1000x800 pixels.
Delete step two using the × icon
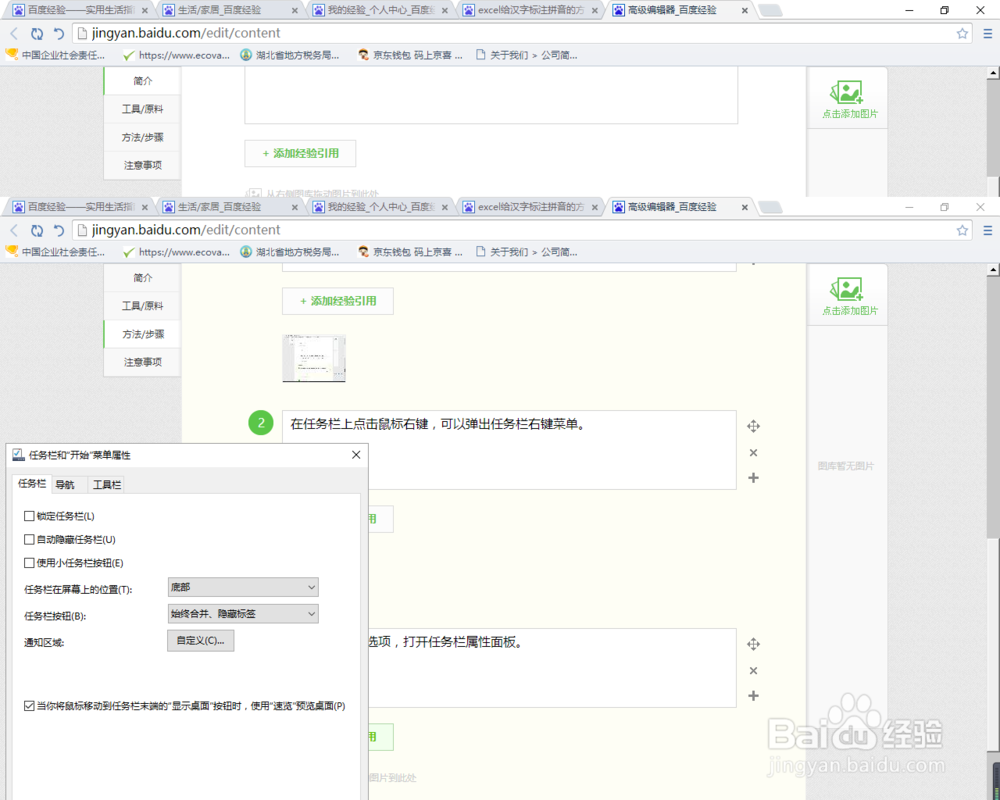coord(753,452)
